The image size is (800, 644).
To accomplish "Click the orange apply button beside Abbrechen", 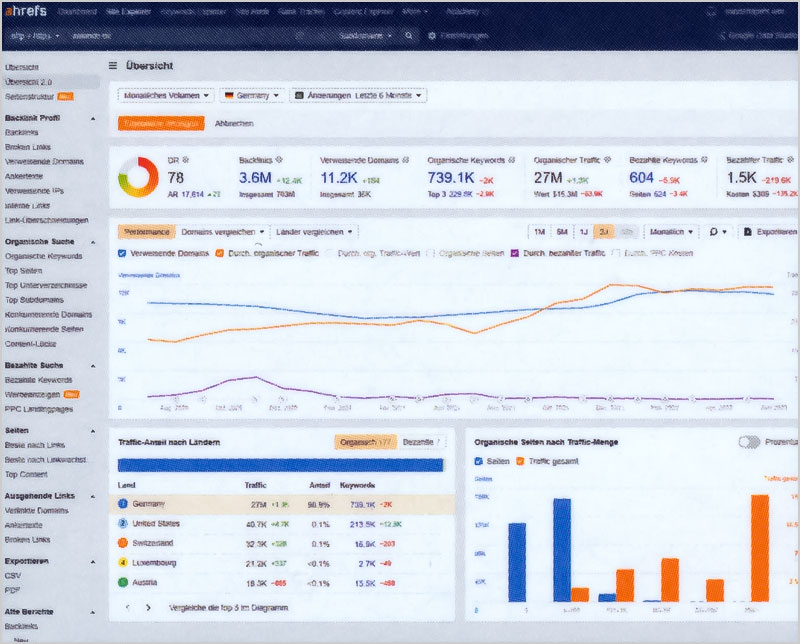I will point(161,123).
